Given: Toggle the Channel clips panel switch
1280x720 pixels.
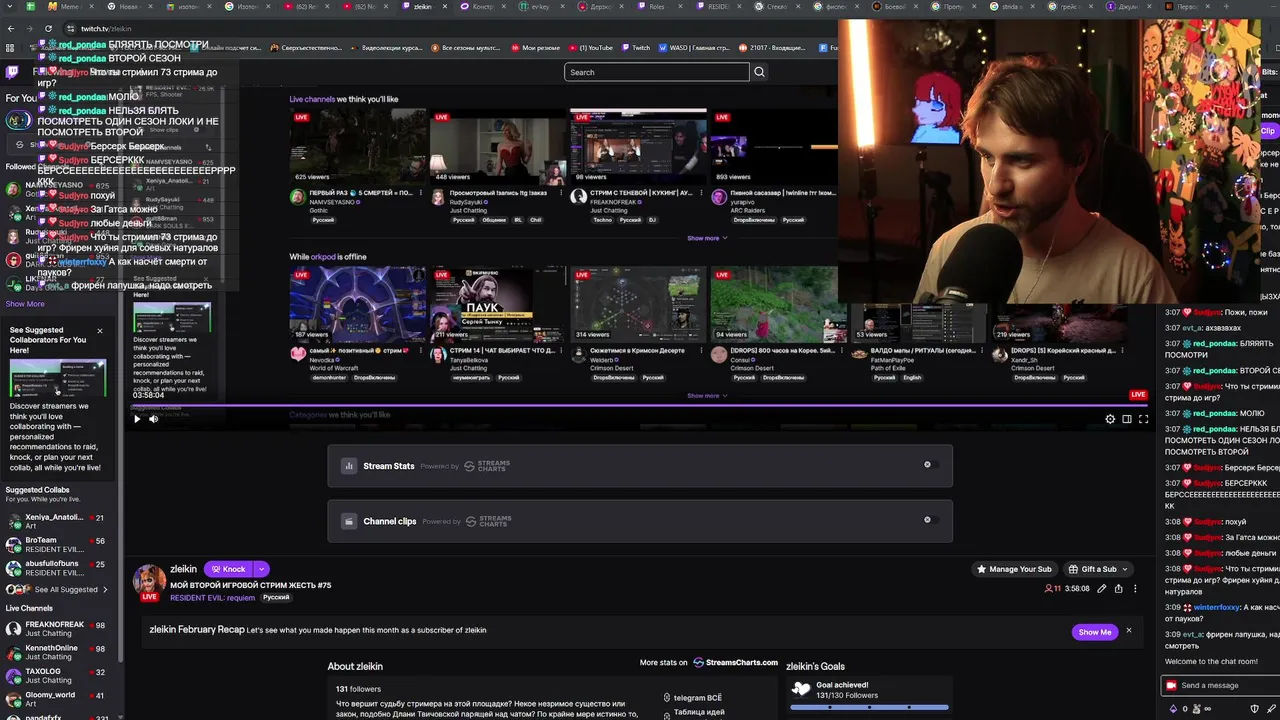Looking at the screenshot, I should pos(929,520).
